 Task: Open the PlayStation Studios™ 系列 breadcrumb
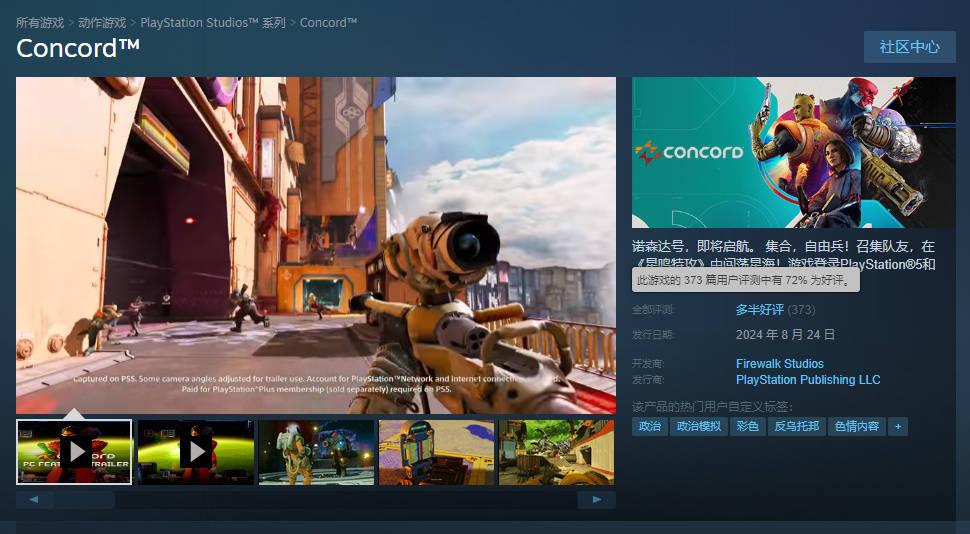(x=213, y=23)
